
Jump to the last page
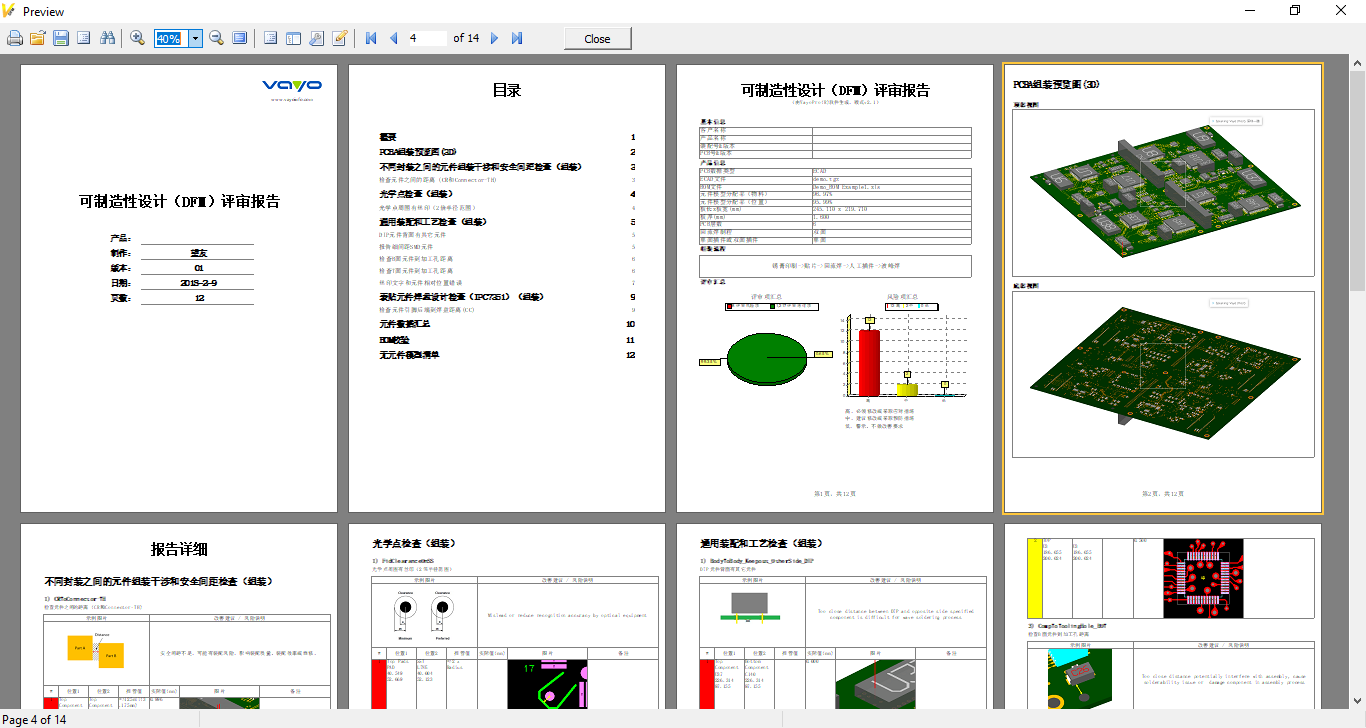pyautogui.click(x=517, y=38)
